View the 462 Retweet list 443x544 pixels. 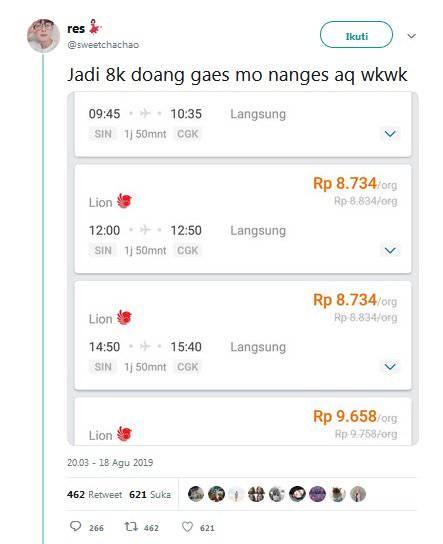tap(94, 494)
